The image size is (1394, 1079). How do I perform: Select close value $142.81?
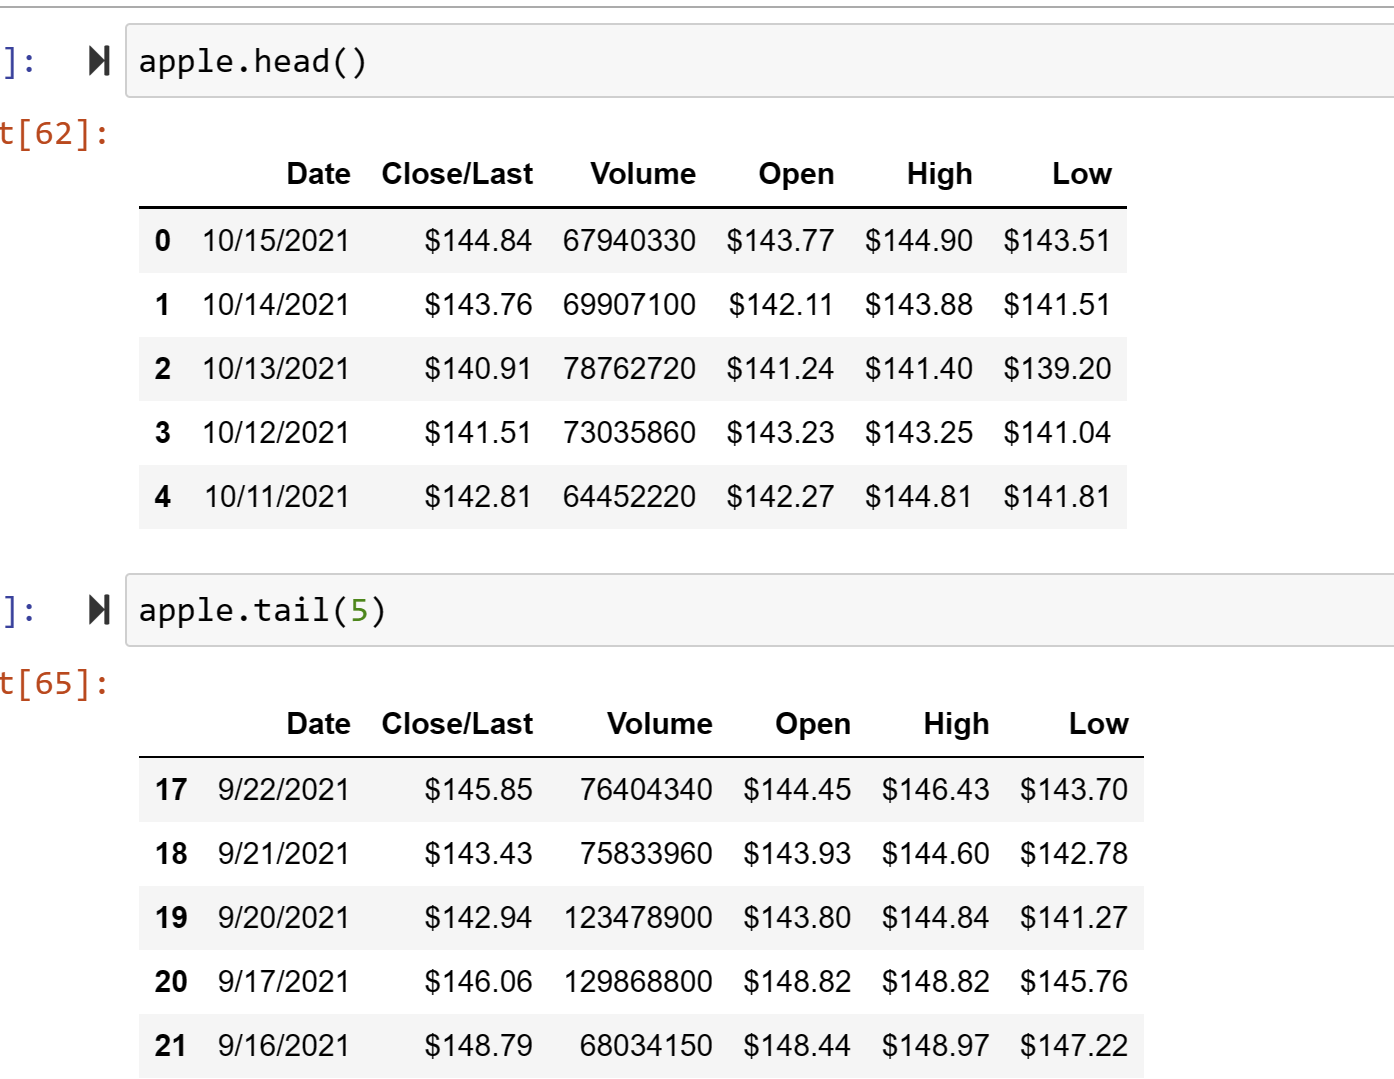[x=478, y=497]
